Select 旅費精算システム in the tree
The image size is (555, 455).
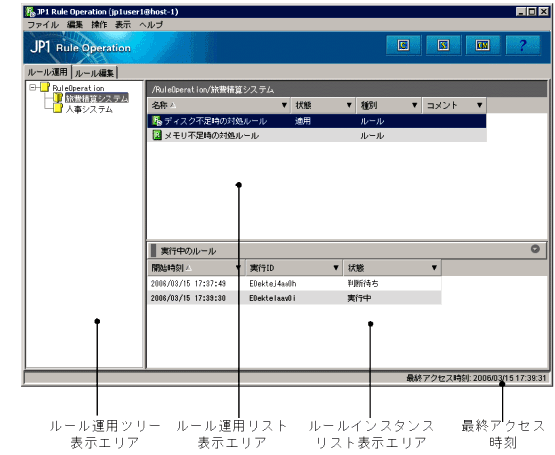pyautogui.click(x=97, y=98)
